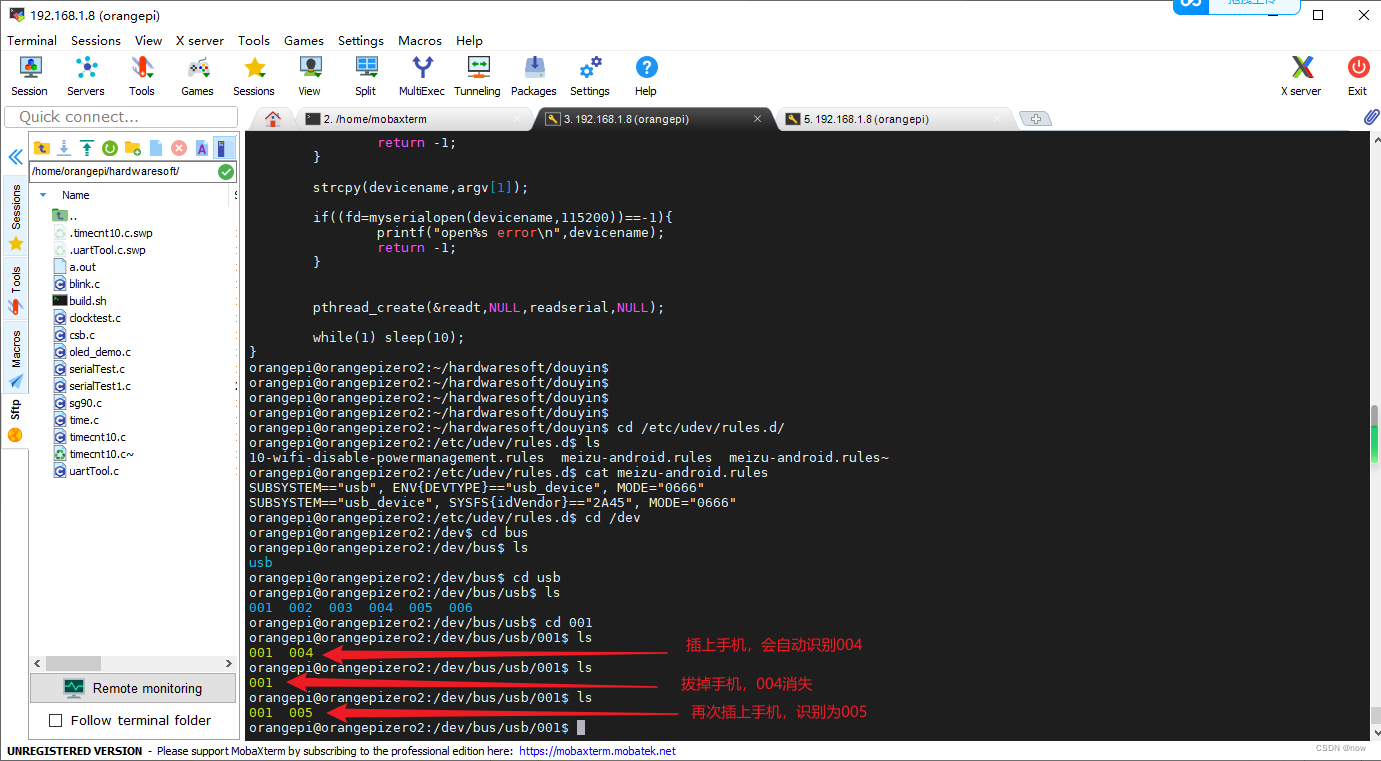Collapse the left sidebar panel
1381x761 pixels.
[15, 156]
